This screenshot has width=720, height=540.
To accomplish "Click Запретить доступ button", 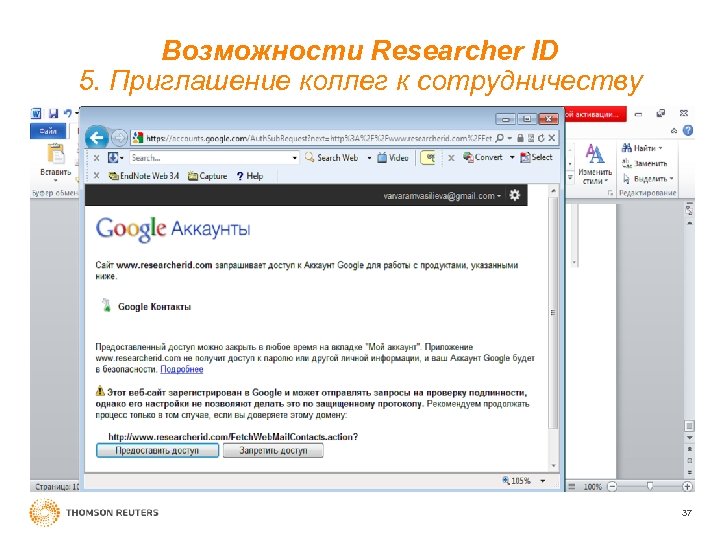I will (273, 450).
